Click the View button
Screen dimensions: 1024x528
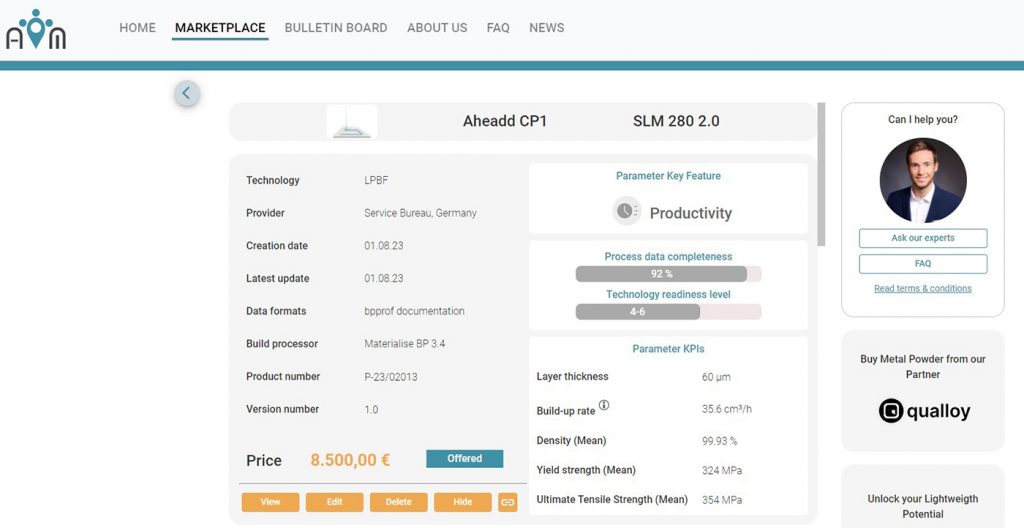pyautogui.click(x=270, y=502)
